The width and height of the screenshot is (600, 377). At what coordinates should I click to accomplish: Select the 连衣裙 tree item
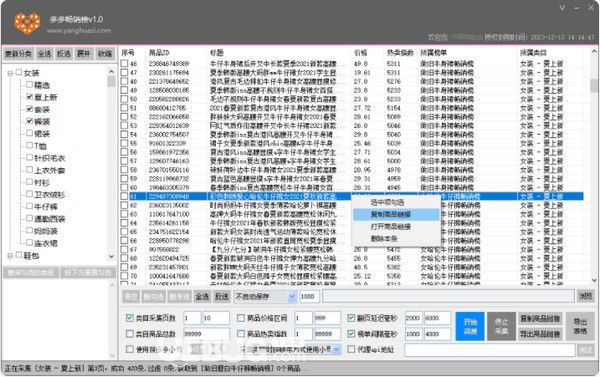point(46,243)
